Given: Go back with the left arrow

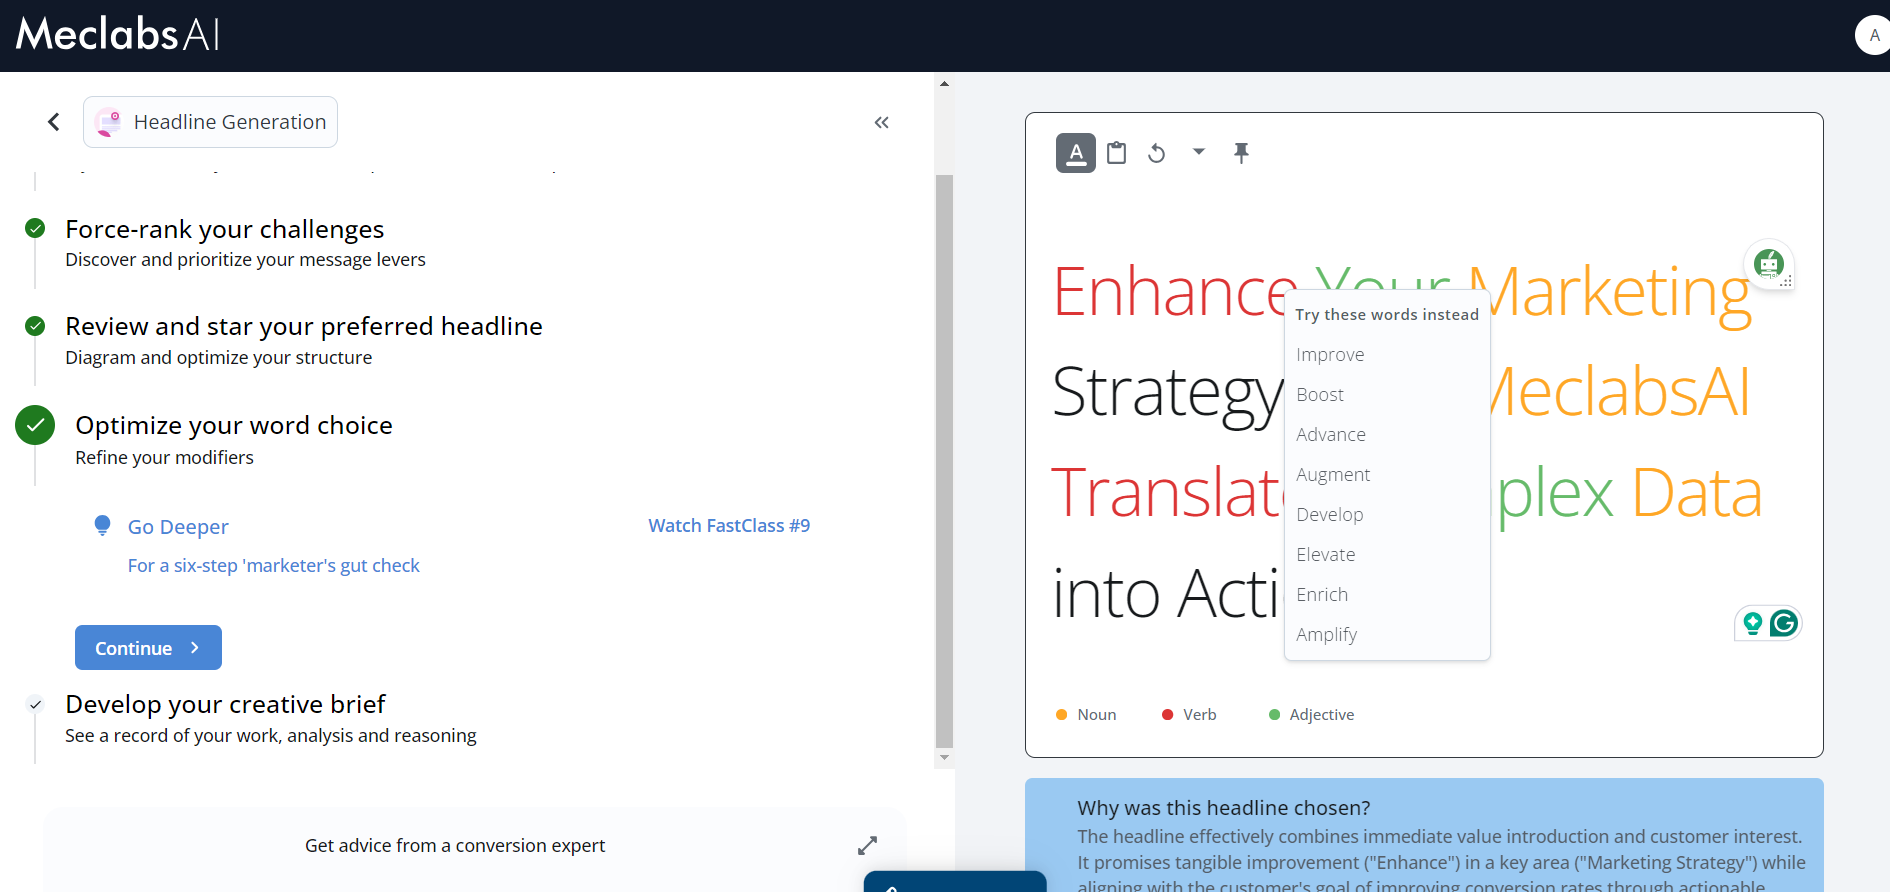Looking at the screenshot, I should [54, 122].
